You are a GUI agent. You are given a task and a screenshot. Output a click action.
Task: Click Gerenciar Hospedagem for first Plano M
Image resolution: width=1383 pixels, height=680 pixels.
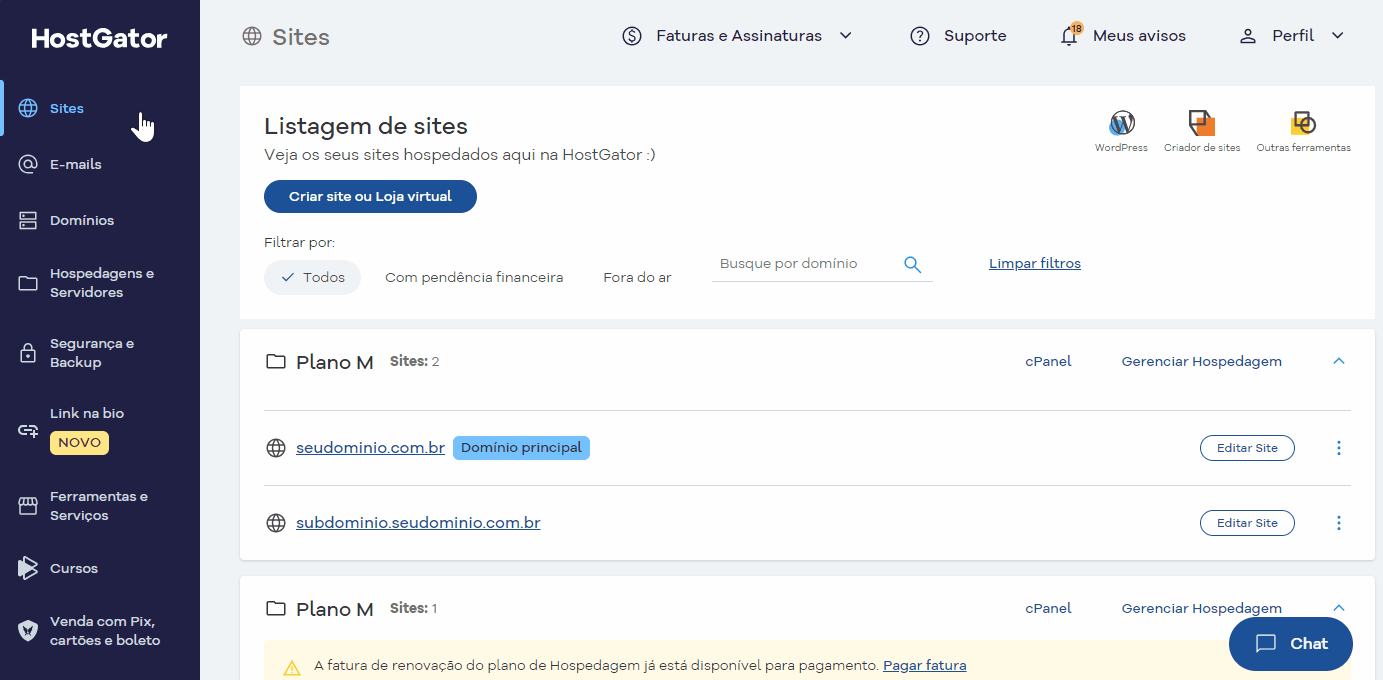point(1202,361)
